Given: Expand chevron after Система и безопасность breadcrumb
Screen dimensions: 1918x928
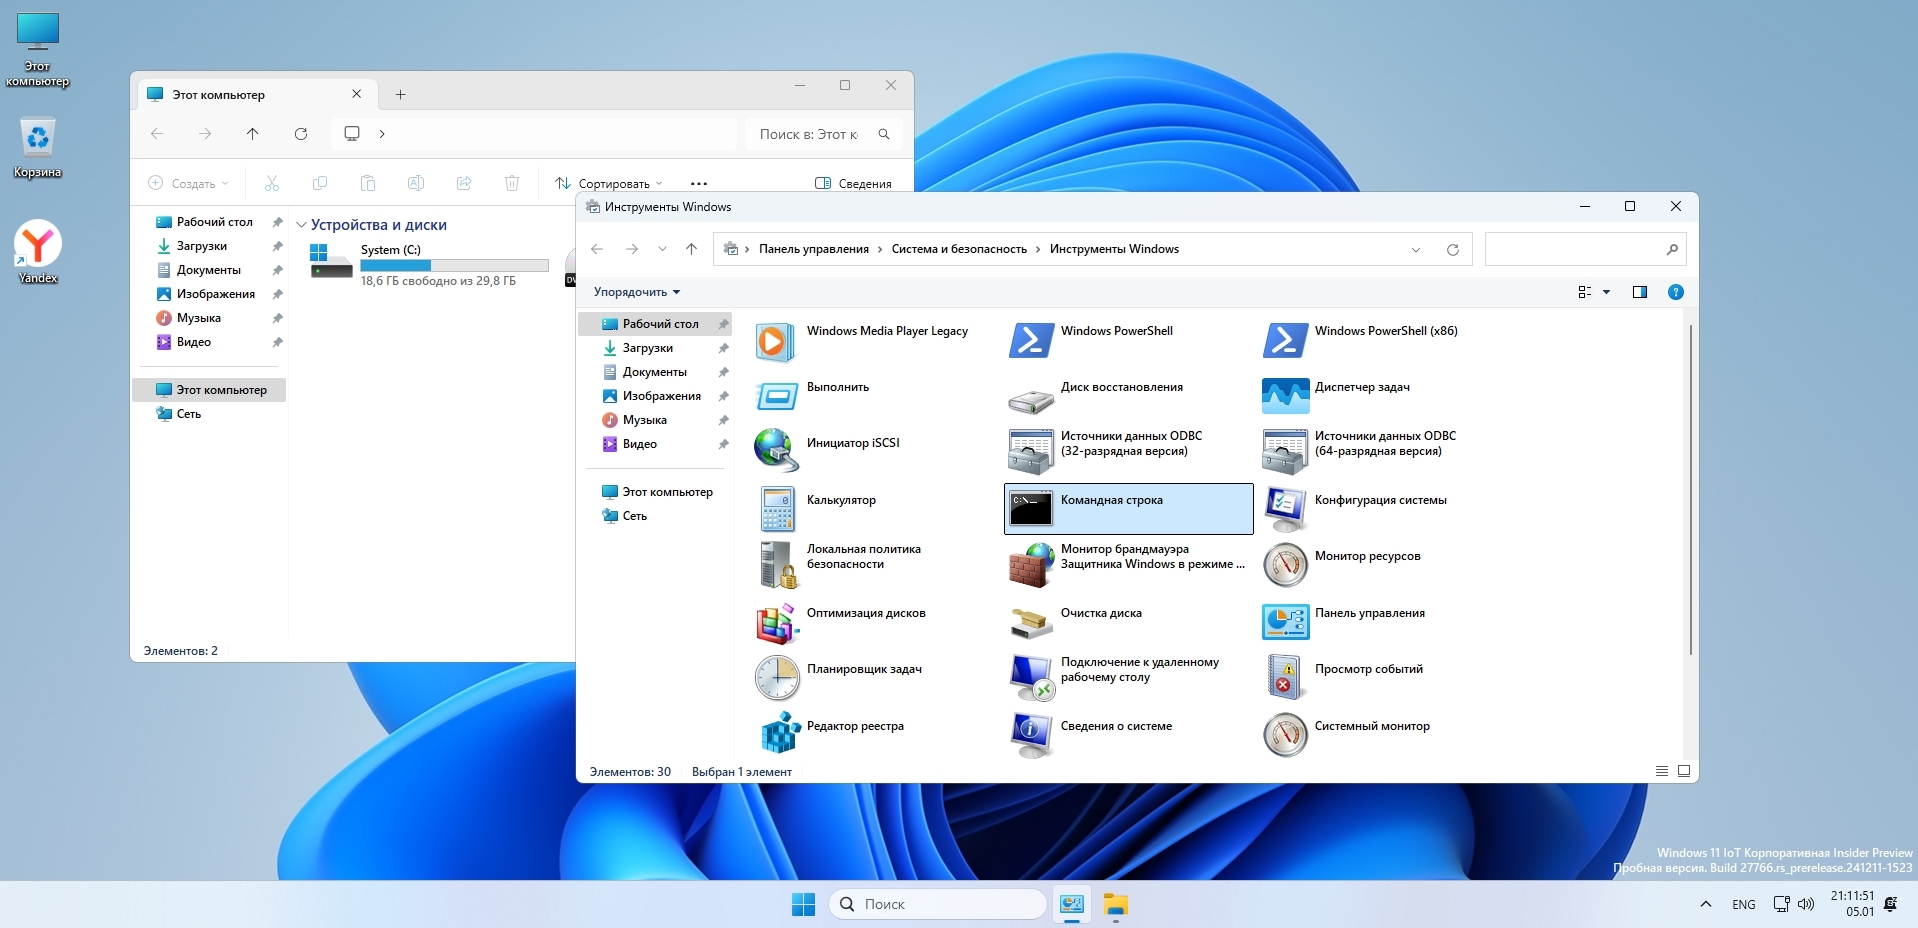Looking at the screenshot, I should 1038,249.
